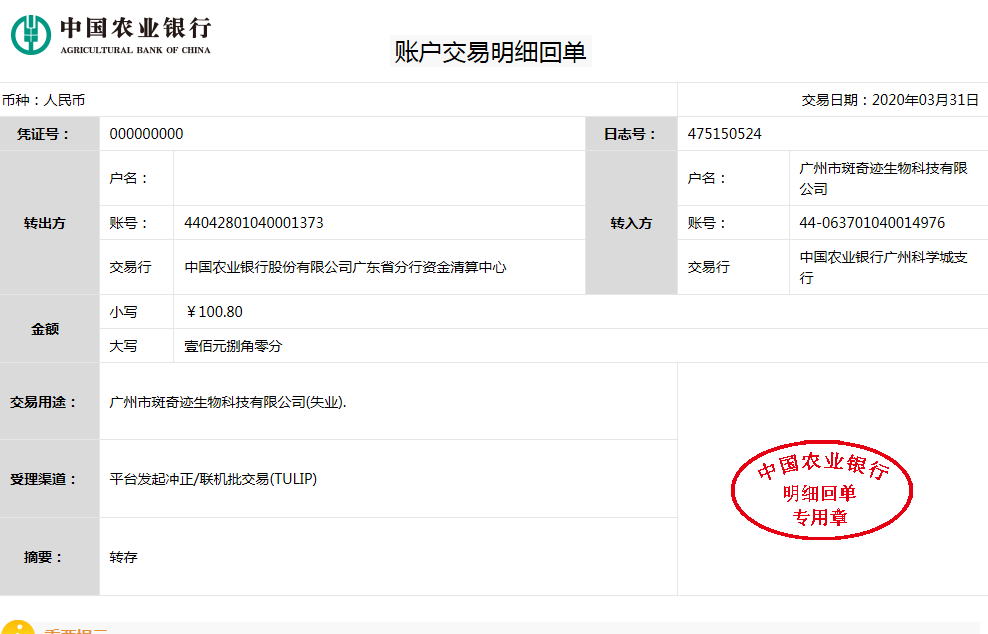Select payee name 广州市斑奇迹生物科技有限公司 under 转入方
The width and height of the screenshot is (988, 634).
point(883,178)
